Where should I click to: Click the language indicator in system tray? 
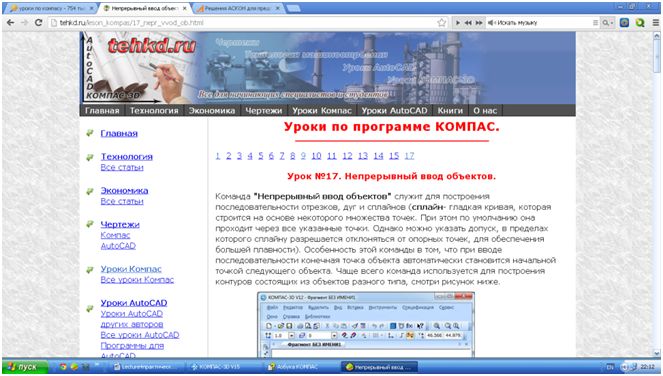click(x=610, y=367)
